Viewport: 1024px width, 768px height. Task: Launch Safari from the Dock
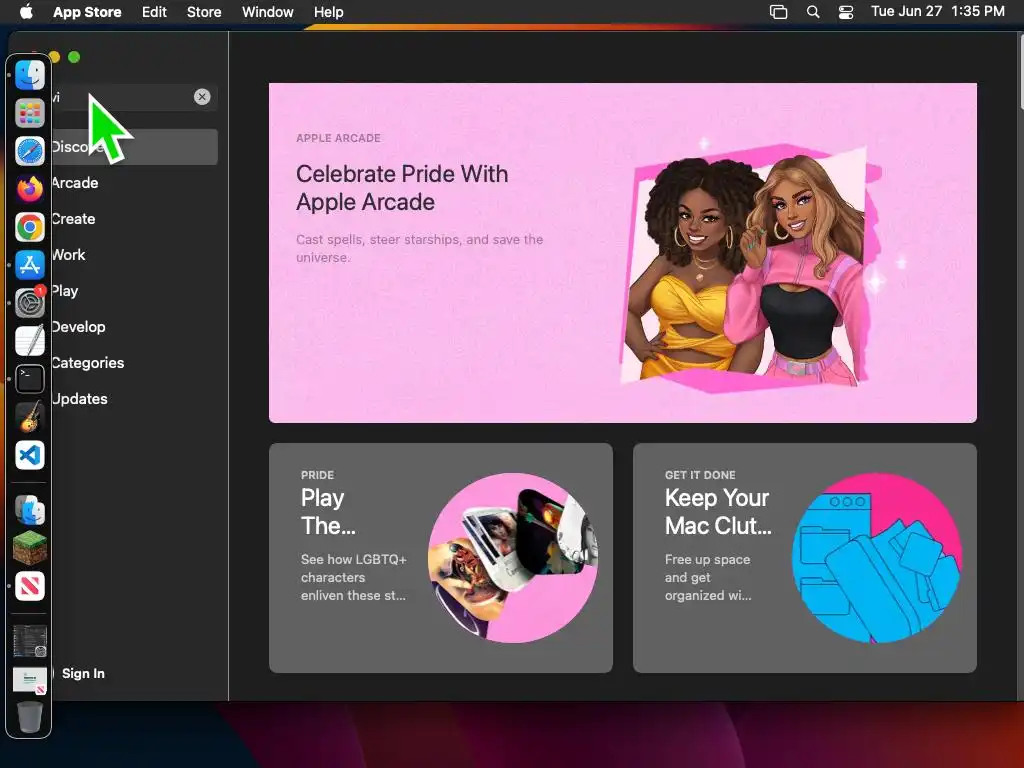[29, 152]
